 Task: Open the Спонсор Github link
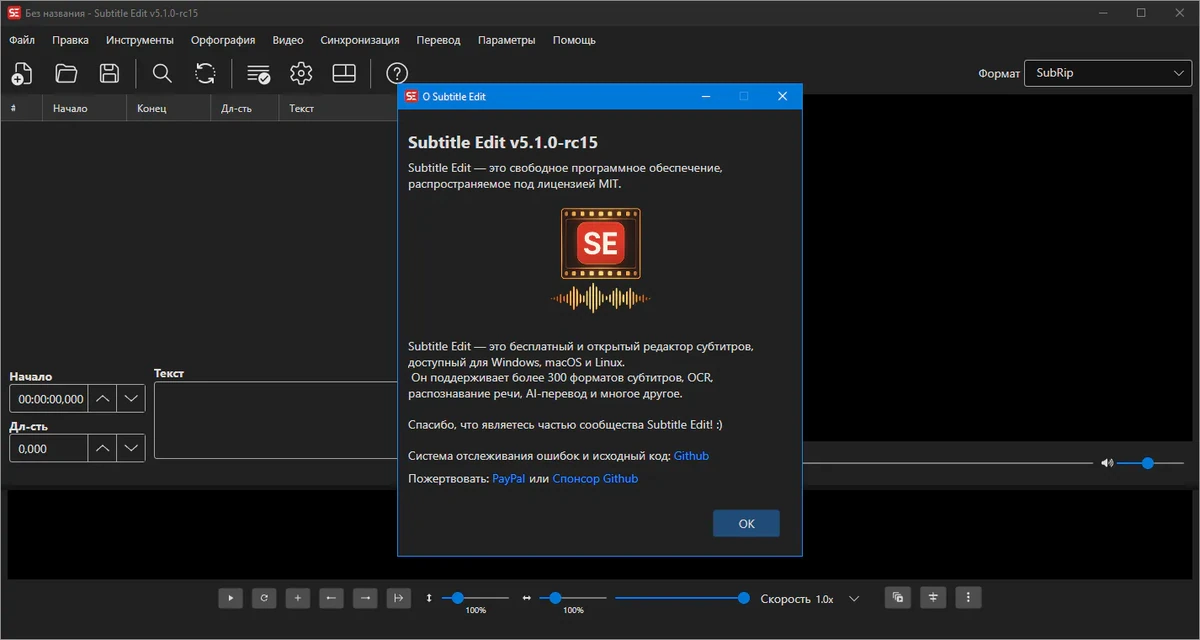tap(595, 479)
